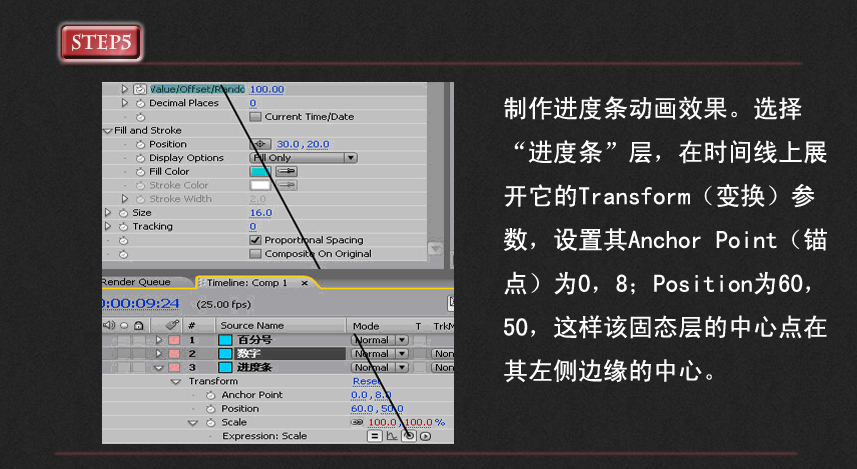Image resolution: width=857 pixels, height=469 pixels.
Task: Toggle stopwatch beside Current Time/Date checkbox
Action: 140,117
